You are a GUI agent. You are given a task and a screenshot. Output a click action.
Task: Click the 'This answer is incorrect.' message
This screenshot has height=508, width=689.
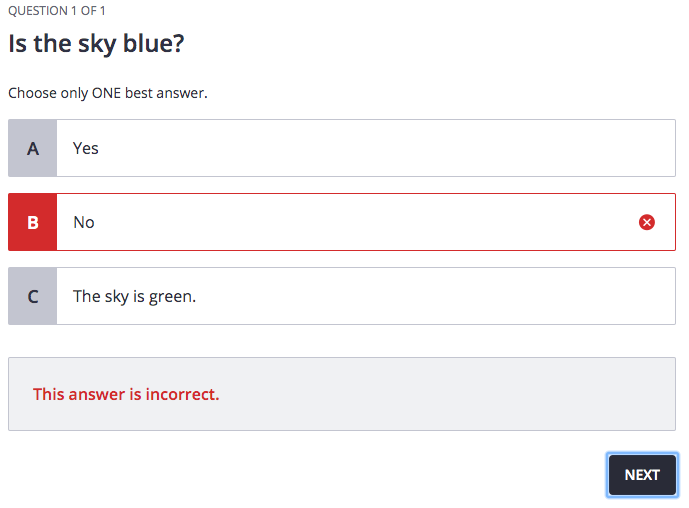pos(126,394)
